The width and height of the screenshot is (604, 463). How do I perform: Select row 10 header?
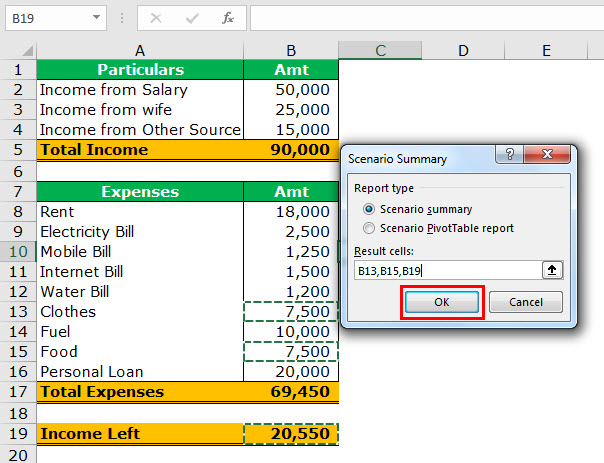(18, 252)
